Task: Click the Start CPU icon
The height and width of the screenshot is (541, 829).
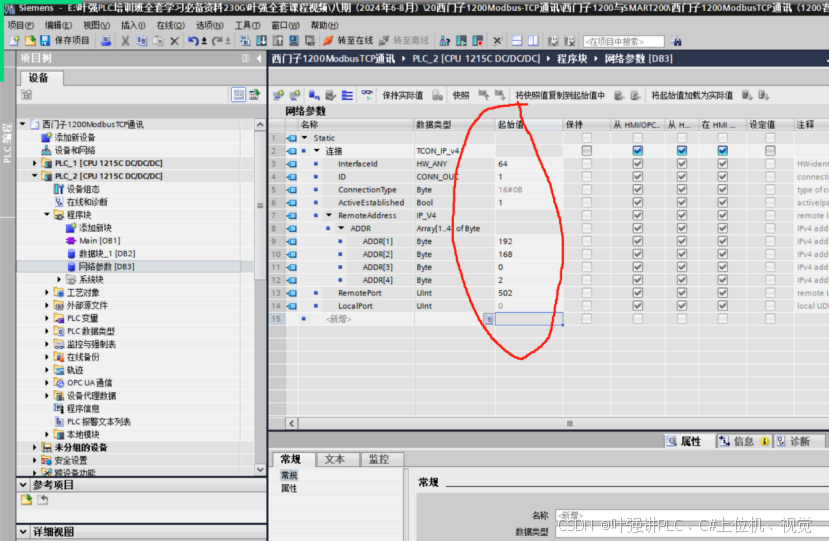Action: 462,41
